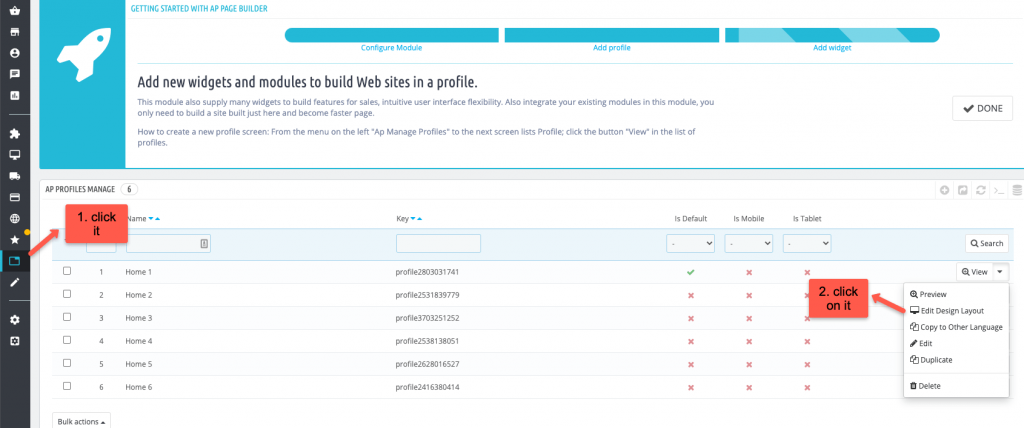1024x428 pixels.
Task: Select the Home 3 row checkbox
Action: tap(67, 317)
